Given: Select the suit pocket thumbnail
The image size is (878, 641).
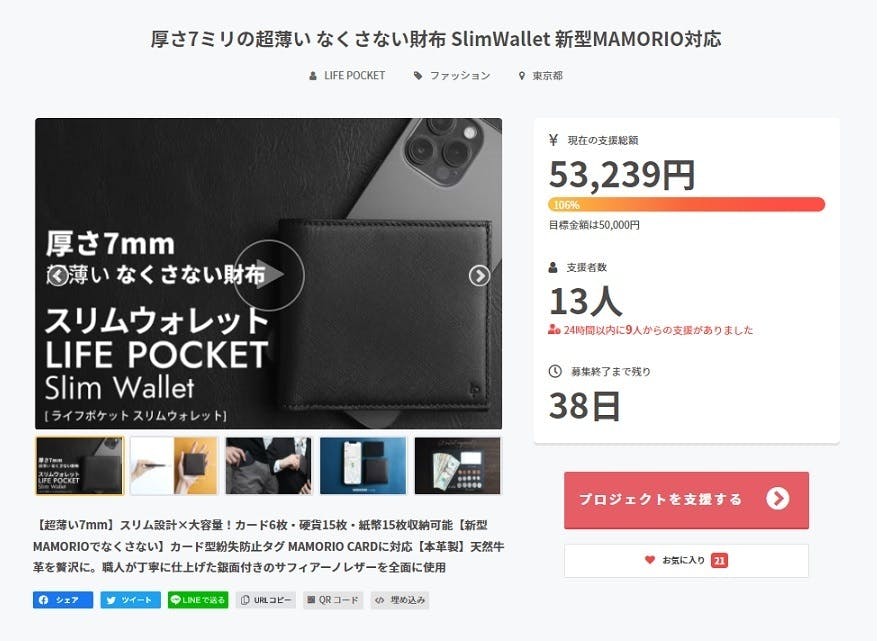Looking at the screenshot, I should [x=269, y=466].
